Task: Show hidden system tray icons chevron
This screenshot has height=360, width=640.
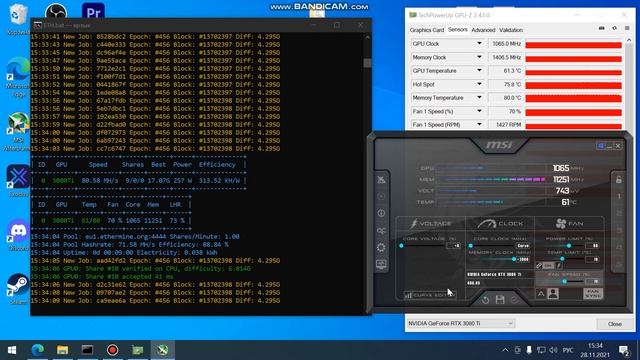Action: click(505, 350)
